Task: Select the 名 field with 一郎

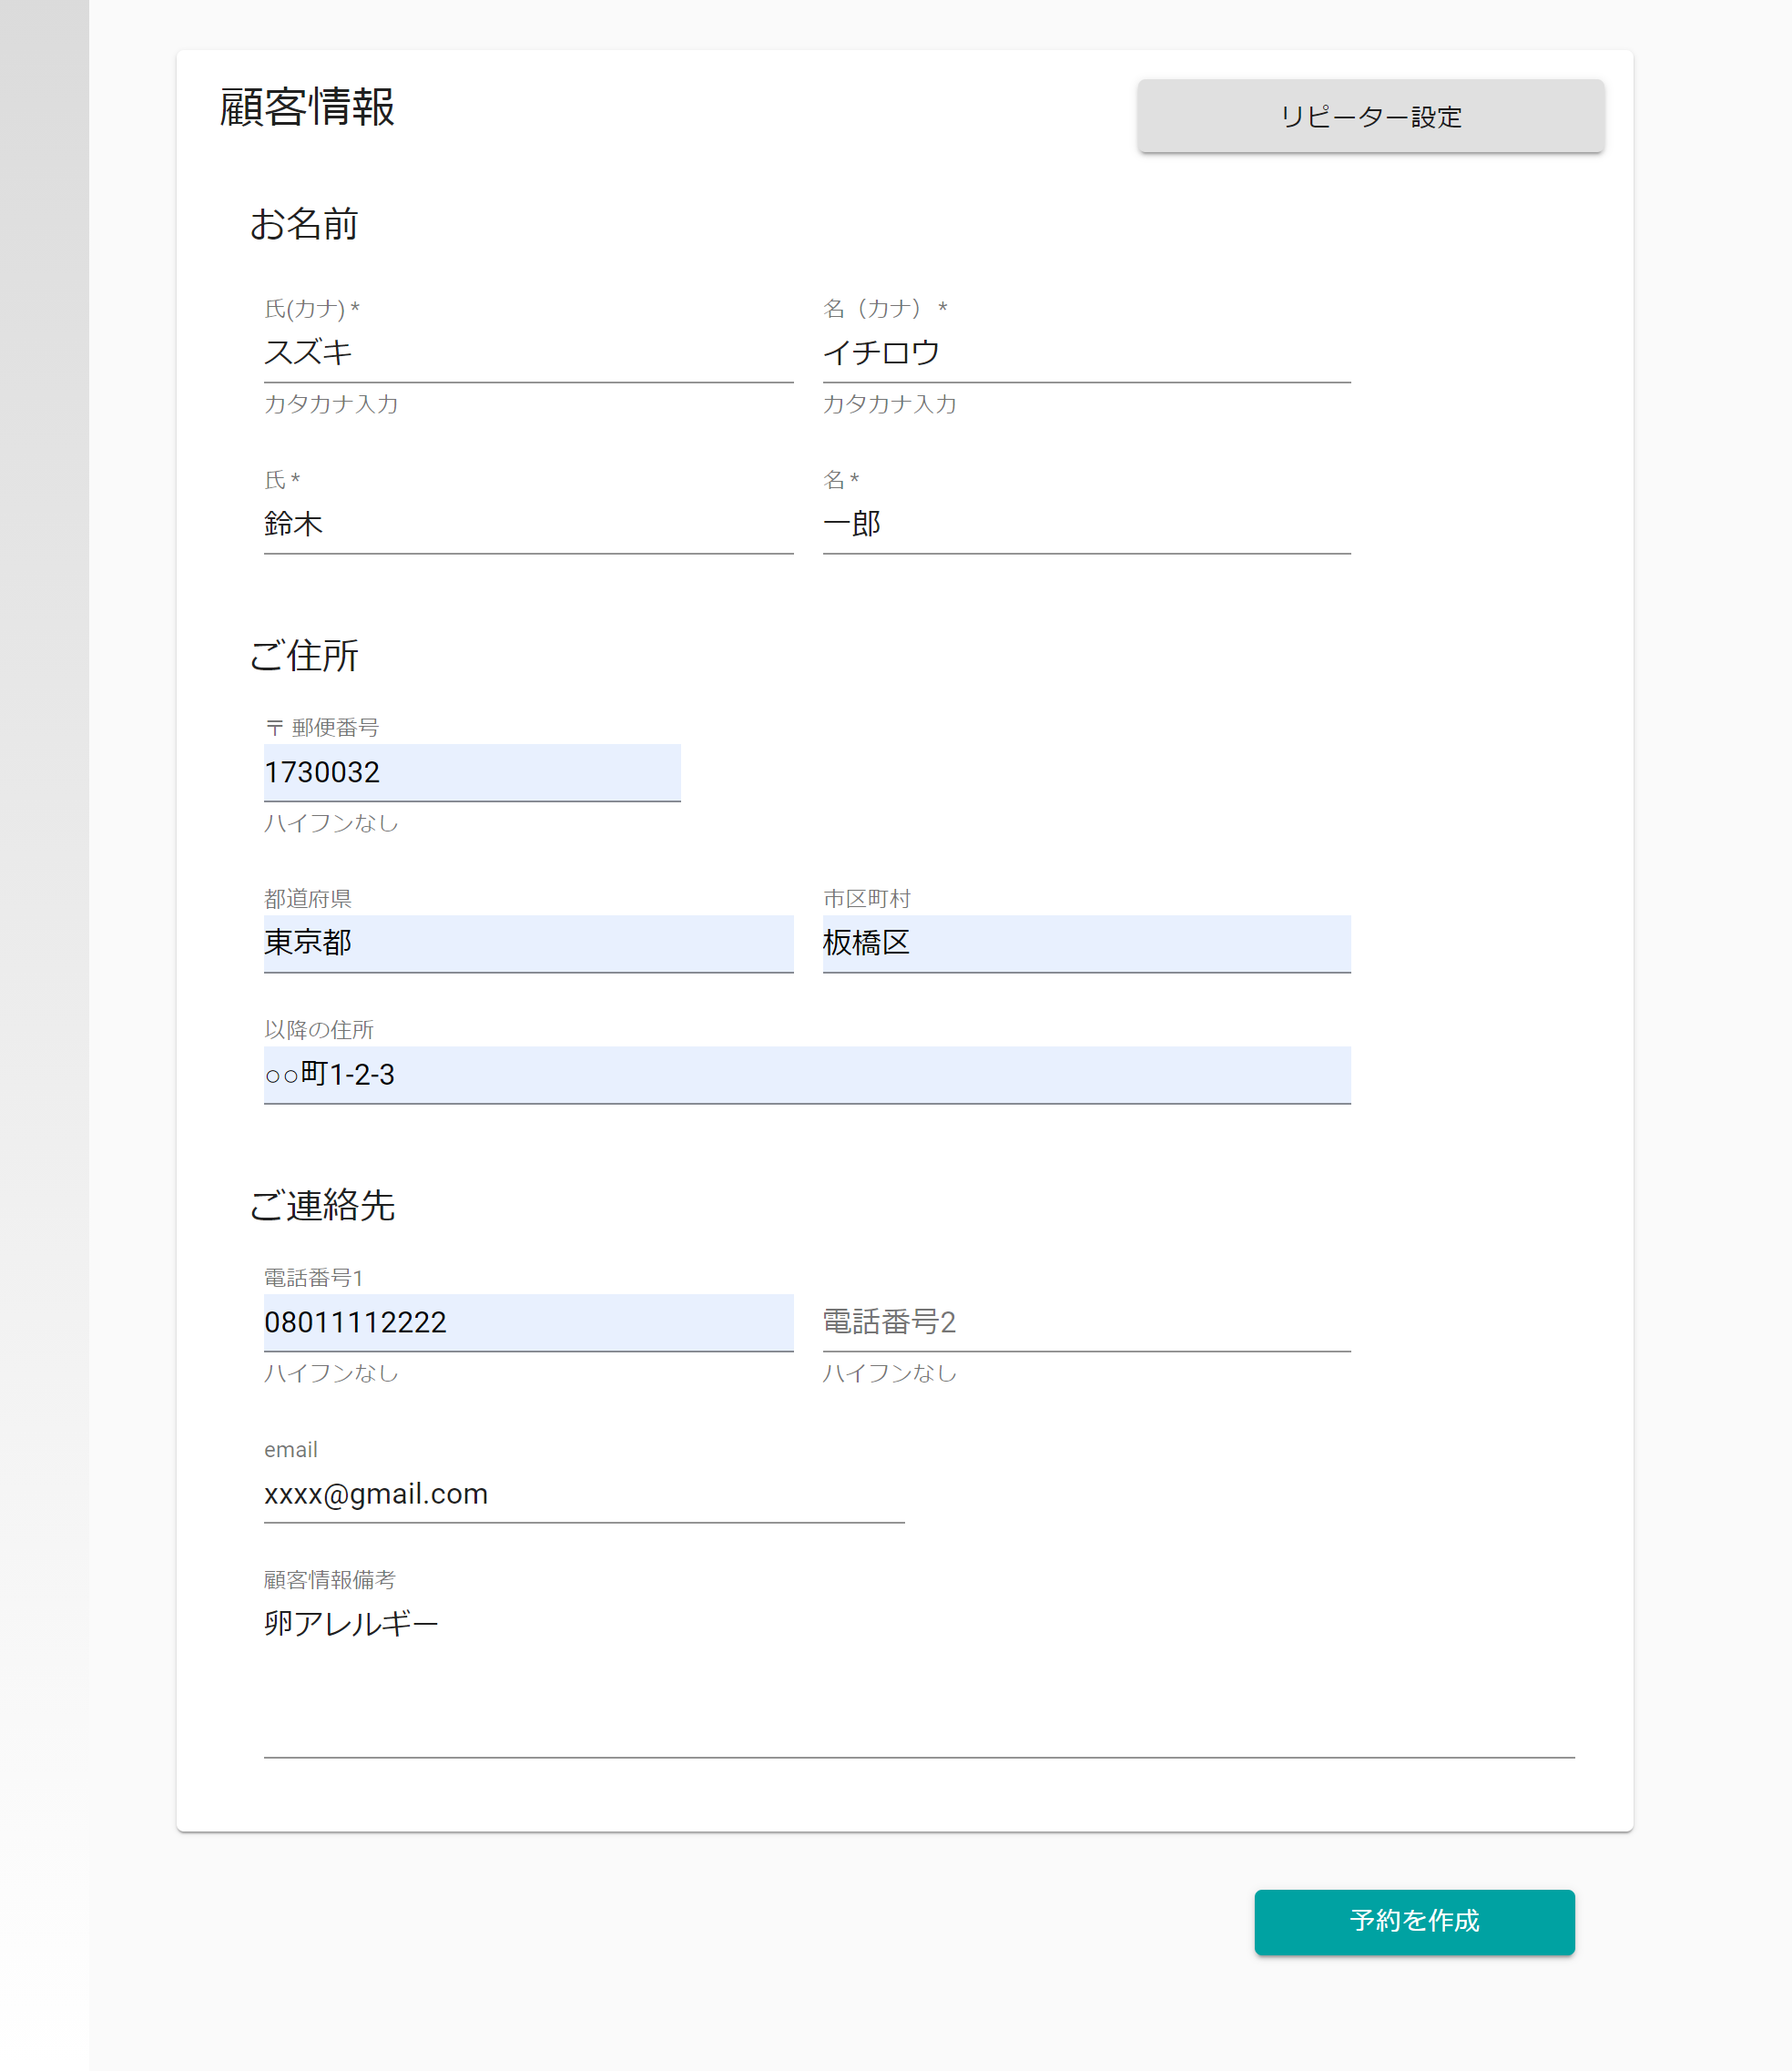Action: [1086, 524]
